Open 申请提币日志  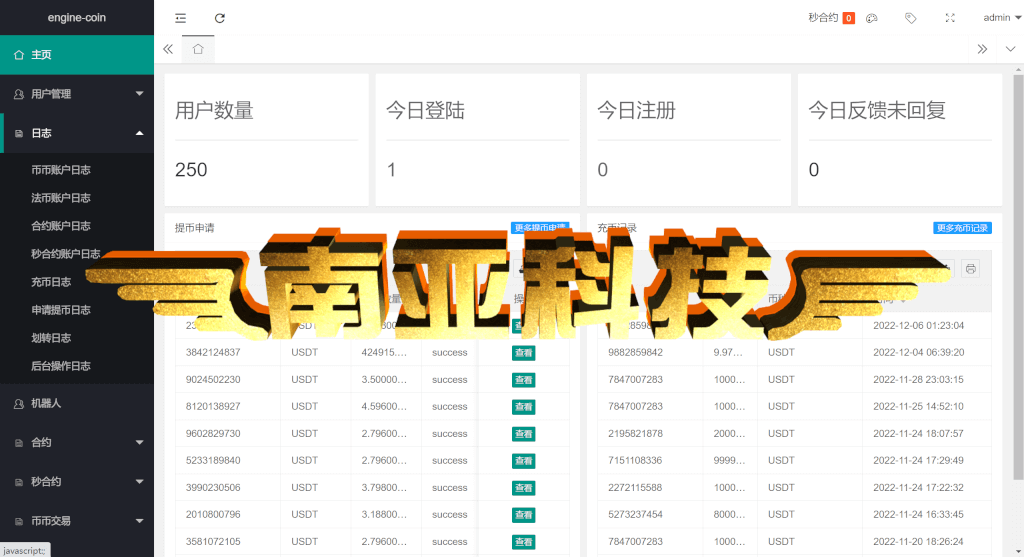[x=61, y=310]
